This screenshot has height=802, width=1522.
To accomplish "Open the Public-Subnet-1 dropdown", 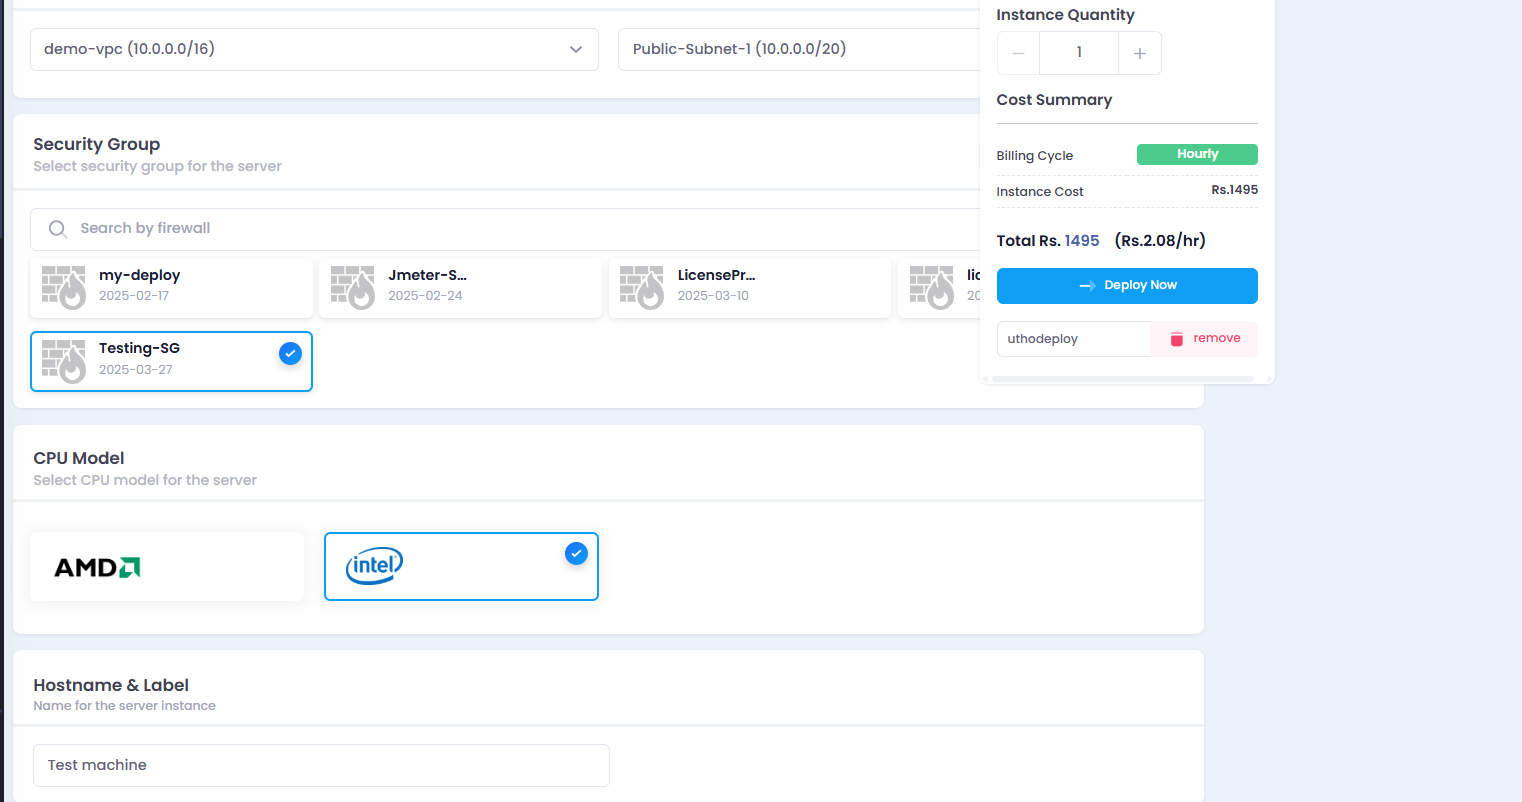I will click(799, 49).
